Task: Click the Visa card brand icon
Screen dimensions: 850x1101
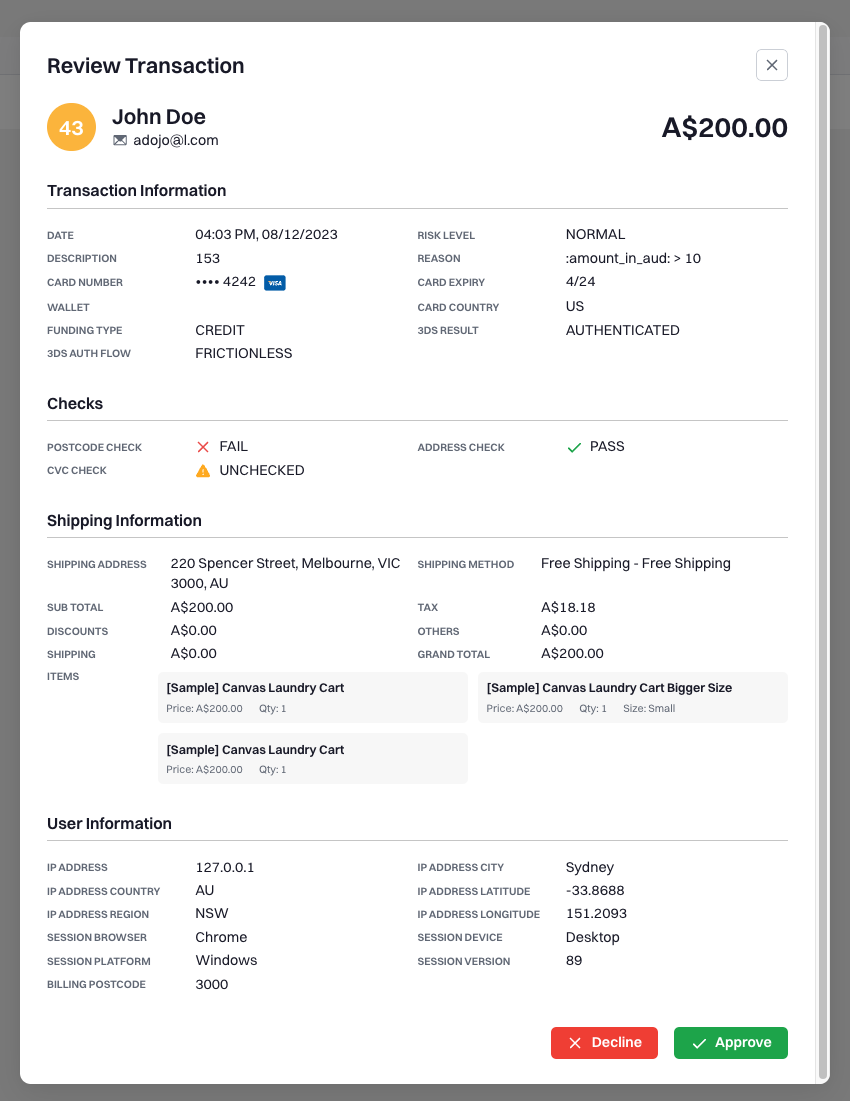Action: point(274,283)
